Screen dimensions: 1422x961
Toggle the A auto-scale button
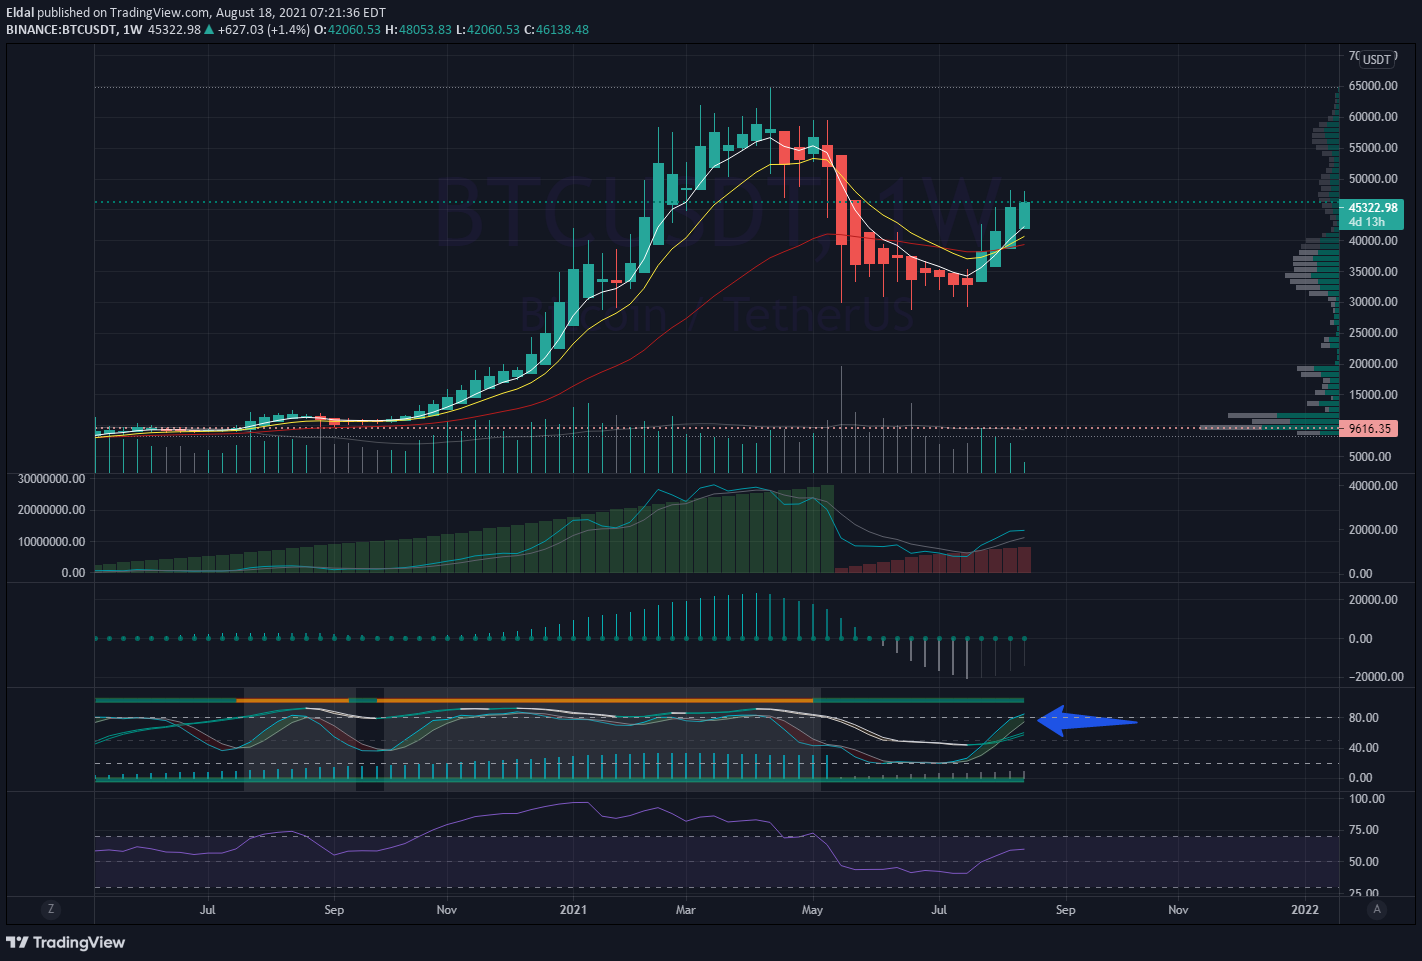1377,909
